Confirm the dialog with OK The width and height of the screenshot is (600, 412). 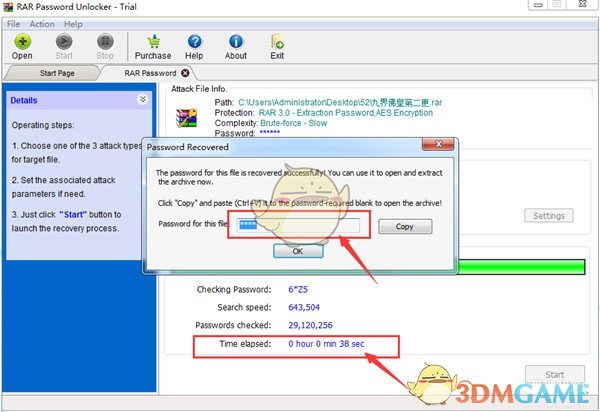click(x=298, y=251)
